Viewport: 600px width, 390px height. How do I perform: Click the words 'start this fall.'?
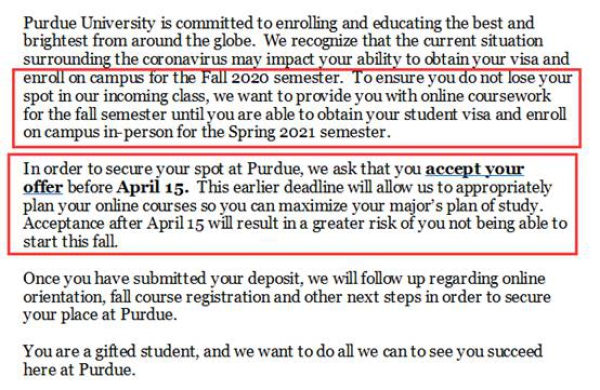[70, 242]
